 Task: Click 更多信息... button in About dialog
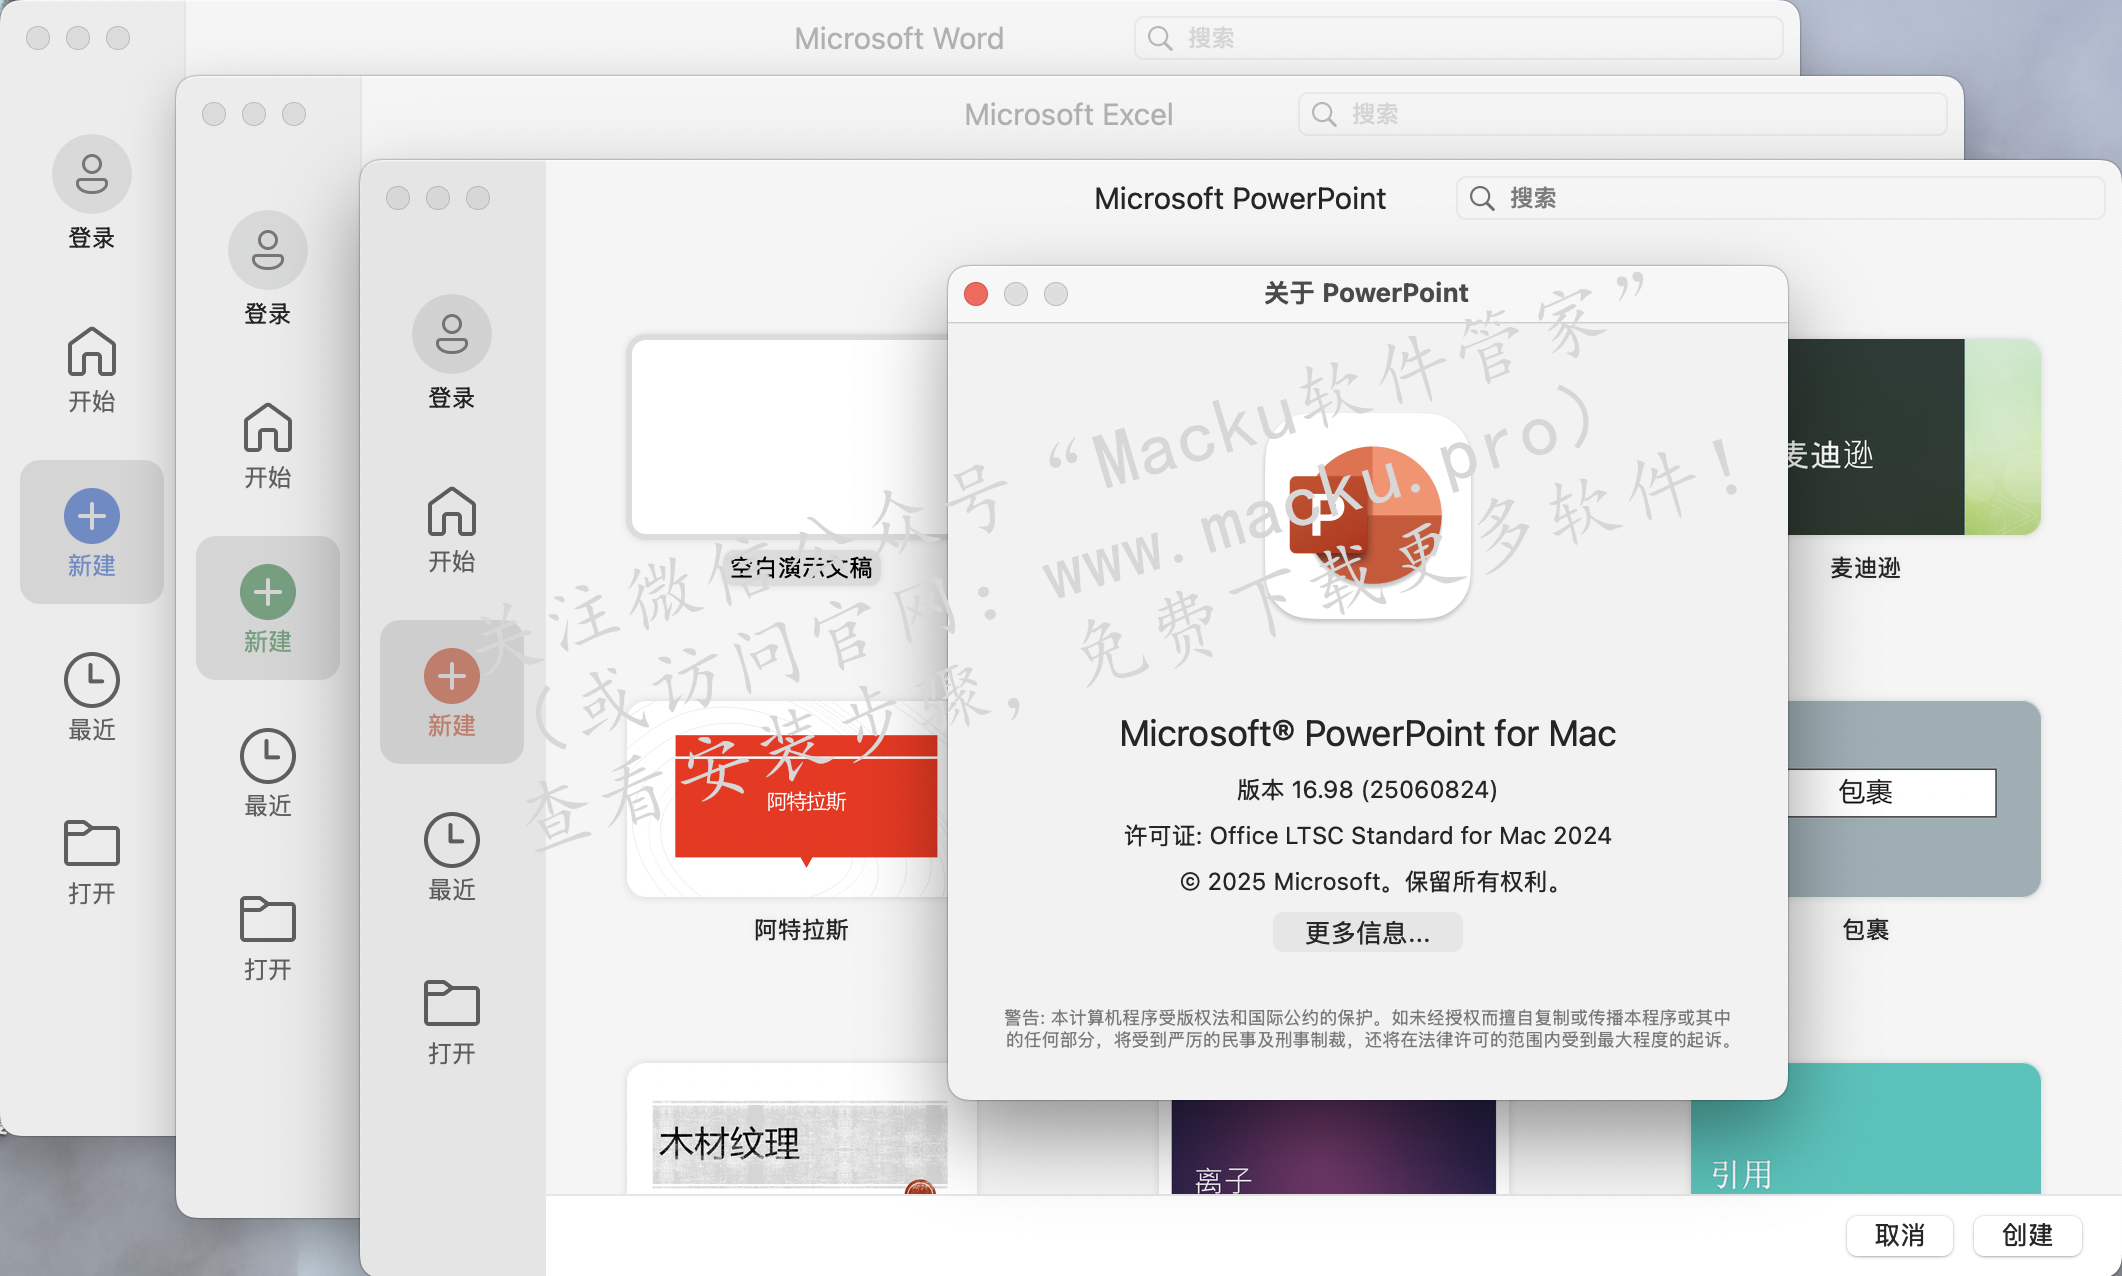[x=1367, y=932]
